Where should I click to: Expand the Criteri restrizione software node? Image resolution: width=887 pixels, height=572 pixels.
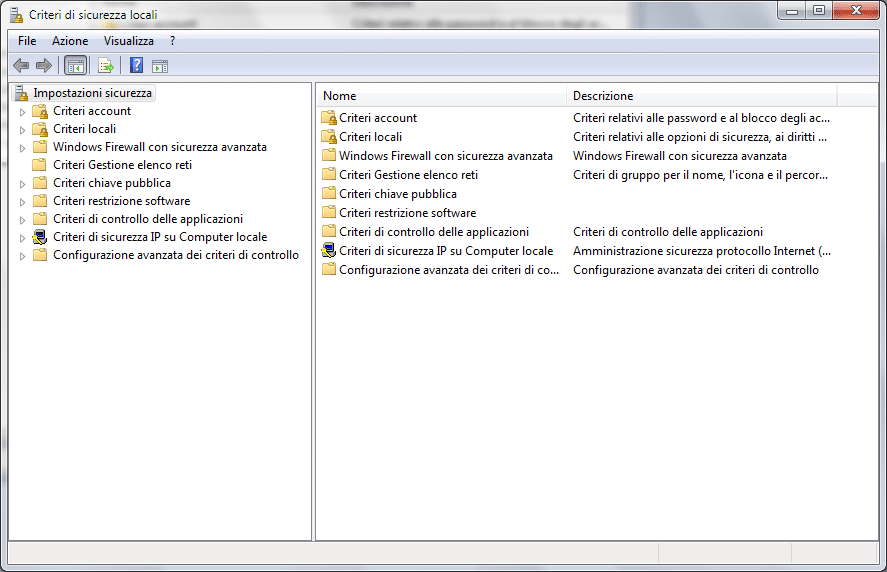[x=22, y=202]
